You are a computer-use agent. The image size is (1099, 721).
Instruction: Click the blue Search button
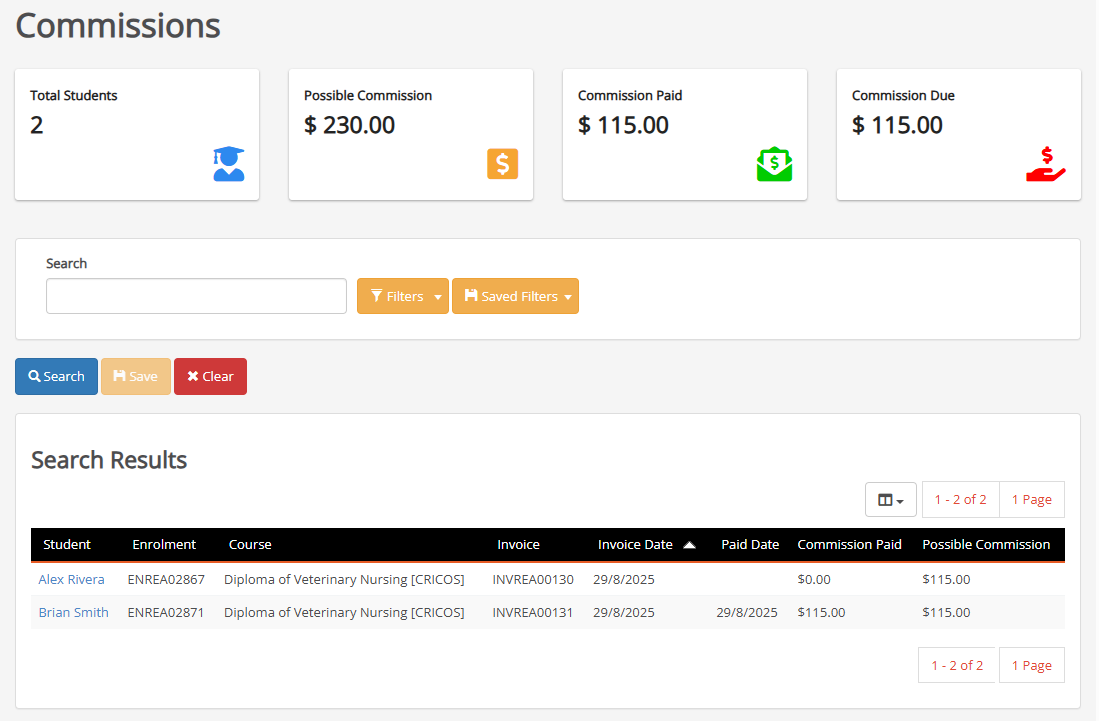pyautogui.click(x=57, y=376)
